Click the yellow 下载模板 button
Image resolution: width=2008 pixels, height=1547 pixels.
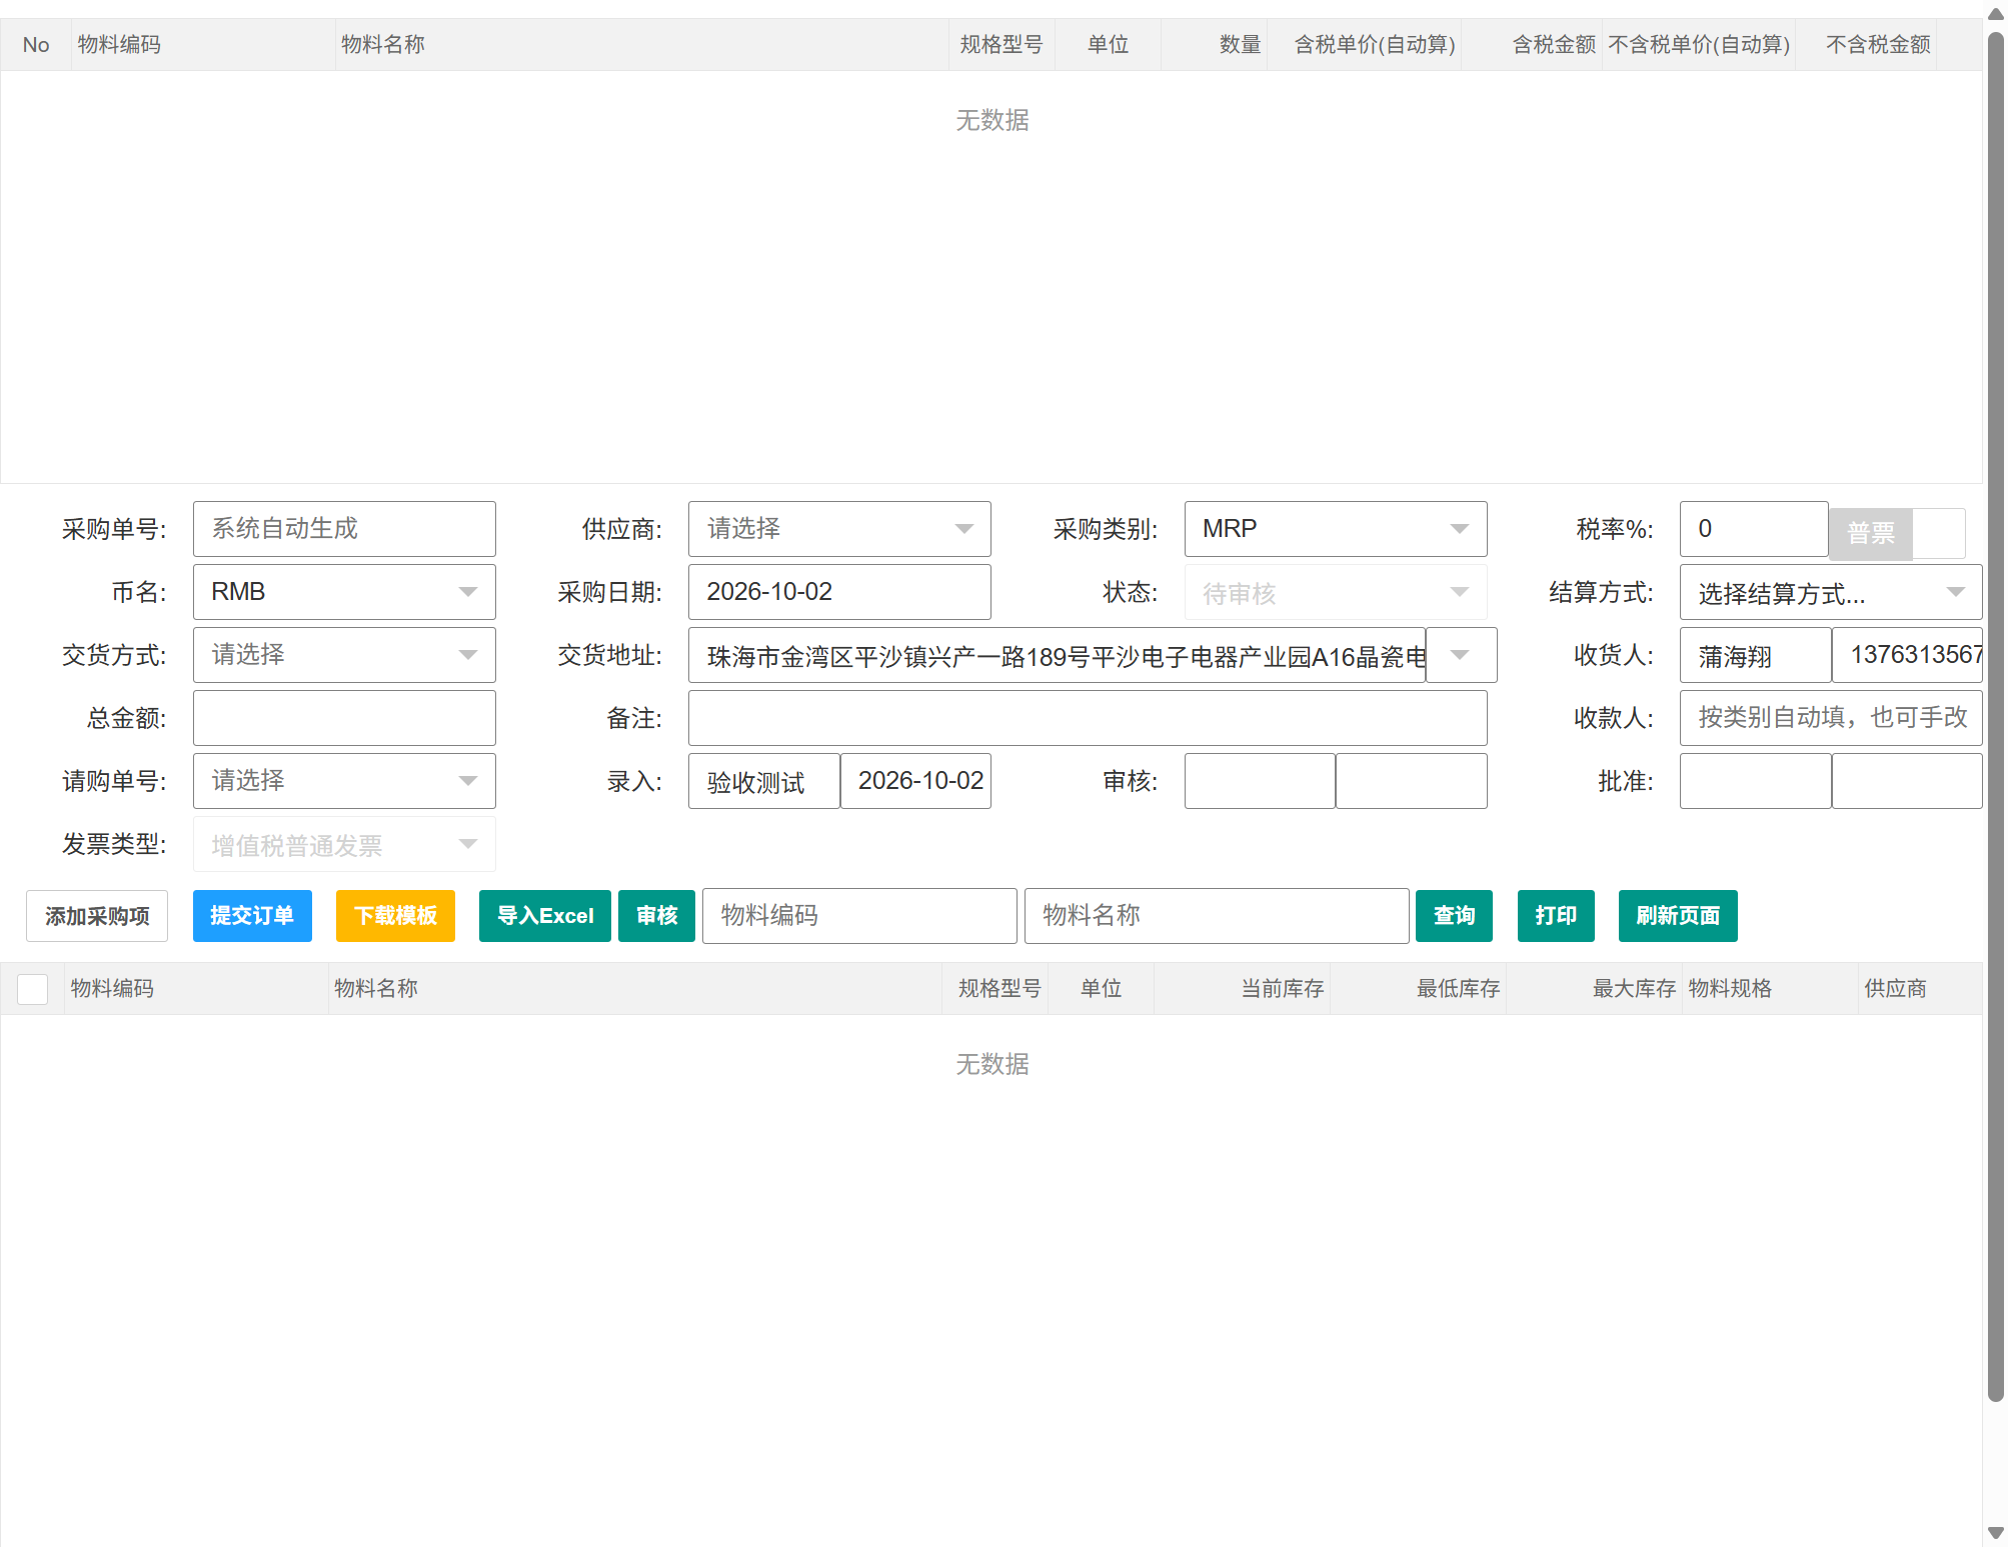(x=395, y=916)
